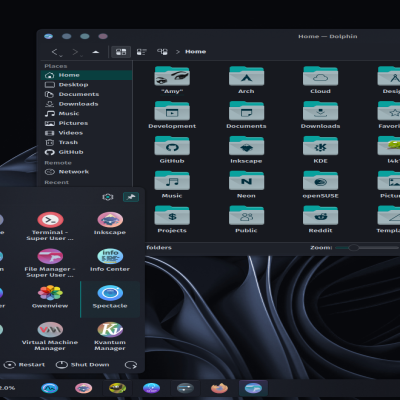Open the Reddit folder
This screenshot has width=400, height=400.
(x=320, y=220)
